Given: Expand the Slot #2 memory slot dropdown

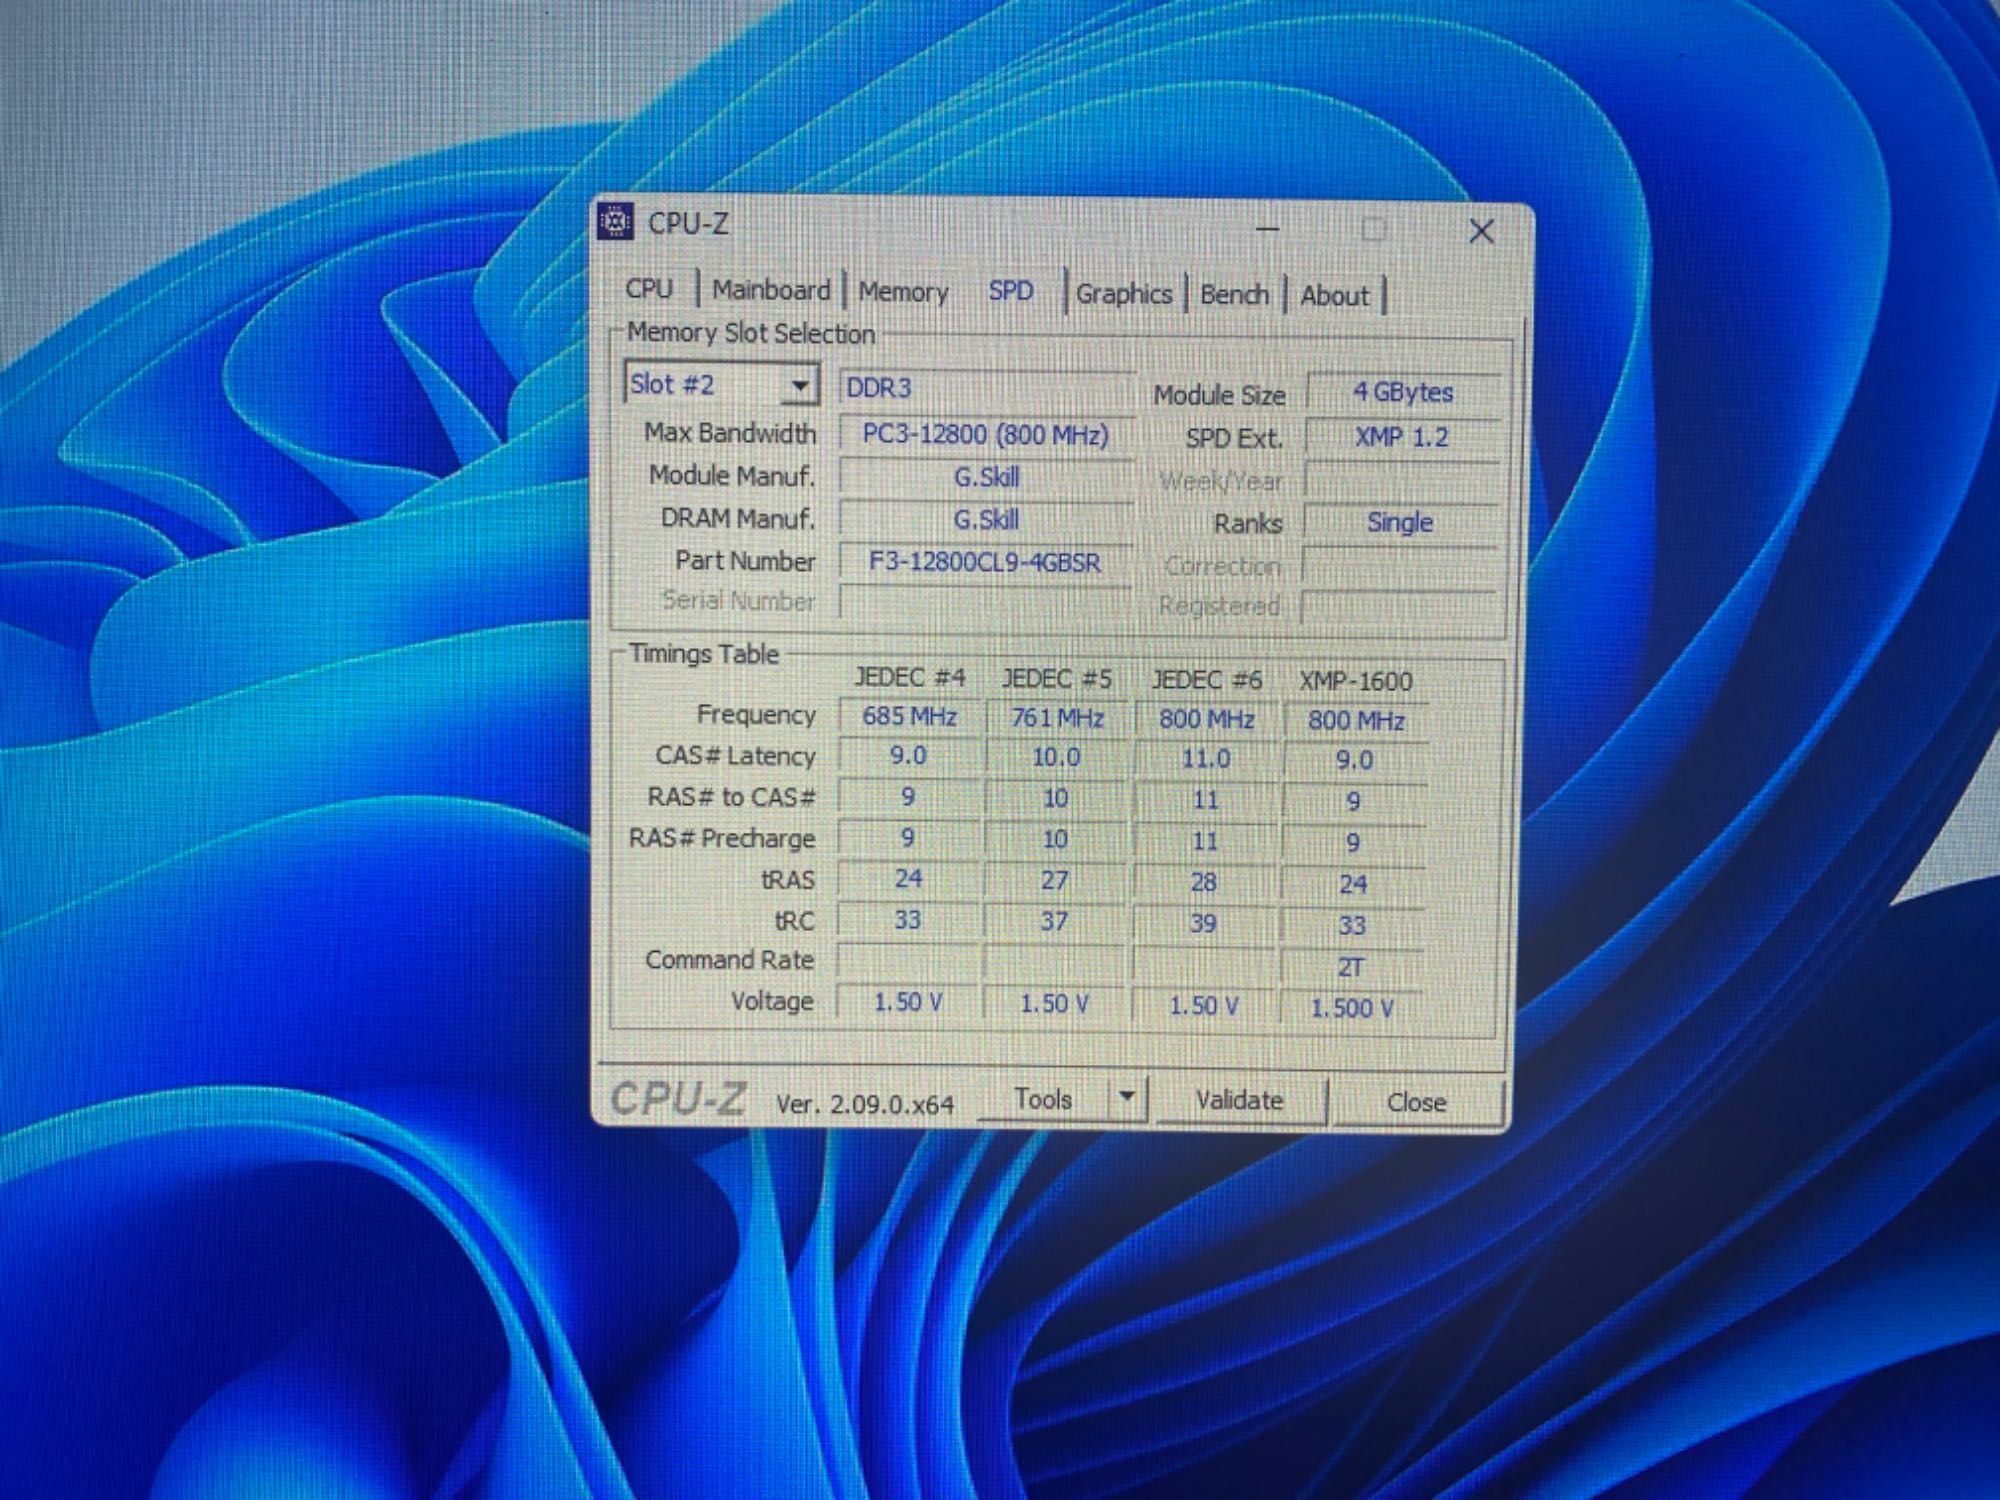Looking at the screenshot, I should pos(798,385).
